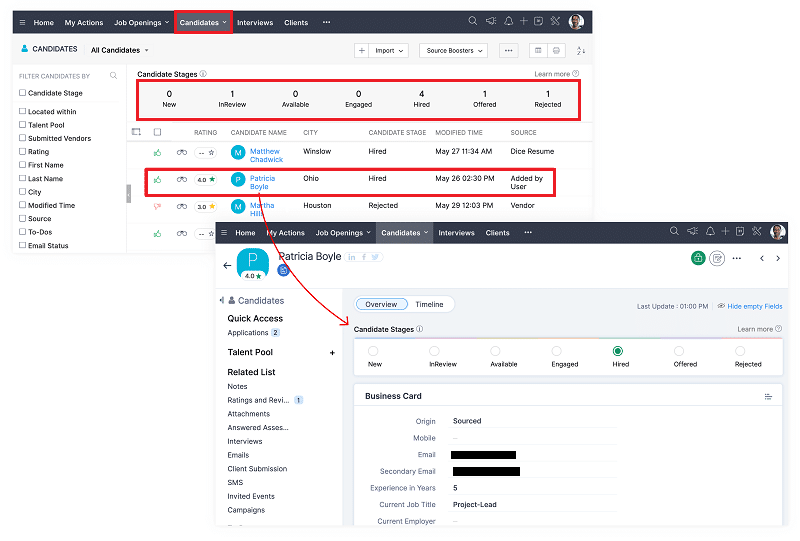
Task: Click binoculars preview icon on Patricia Boyle row
Action: [182, 179]
